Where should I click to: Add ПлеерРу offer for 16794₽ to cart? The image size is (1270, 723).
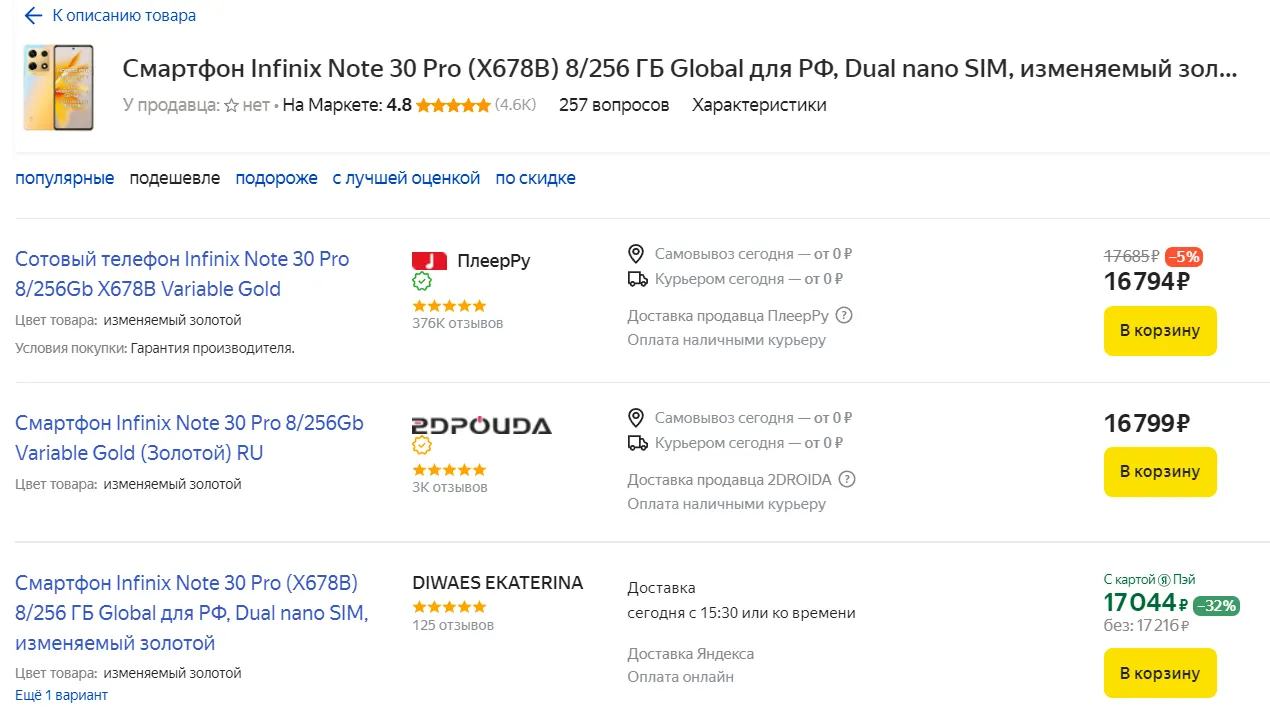tap(1159, 331)
